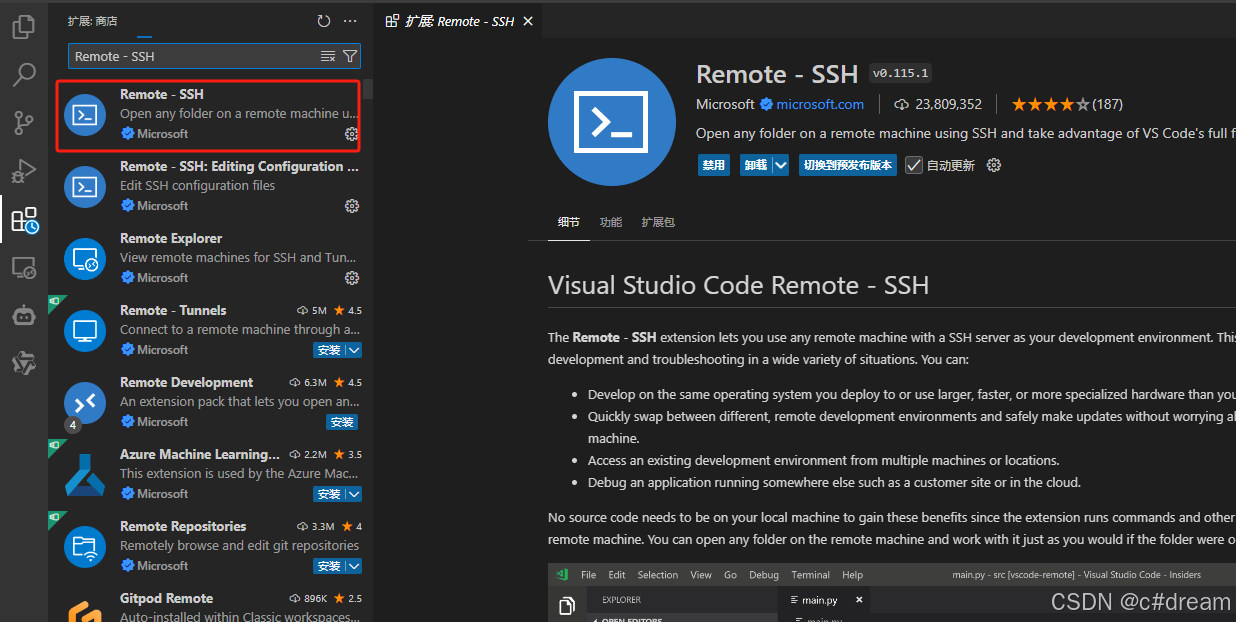Viewport: 1236px width, 622px height.
Task: Click the bottom activity bar icon below the robot
Action: [24, 363]
